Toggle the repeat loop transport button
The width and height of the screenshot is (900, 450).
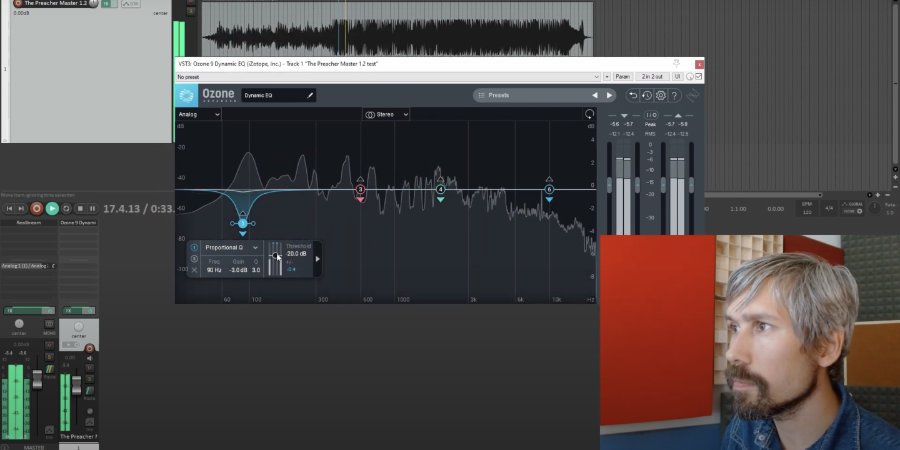pos(66,208)
